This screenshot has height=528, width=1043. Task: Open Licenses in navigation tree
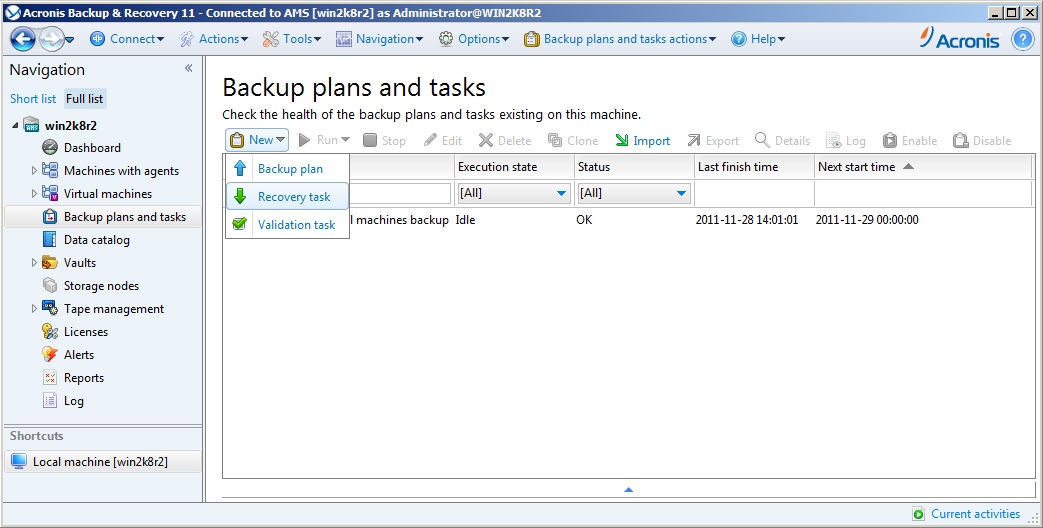tap(85, 332)
